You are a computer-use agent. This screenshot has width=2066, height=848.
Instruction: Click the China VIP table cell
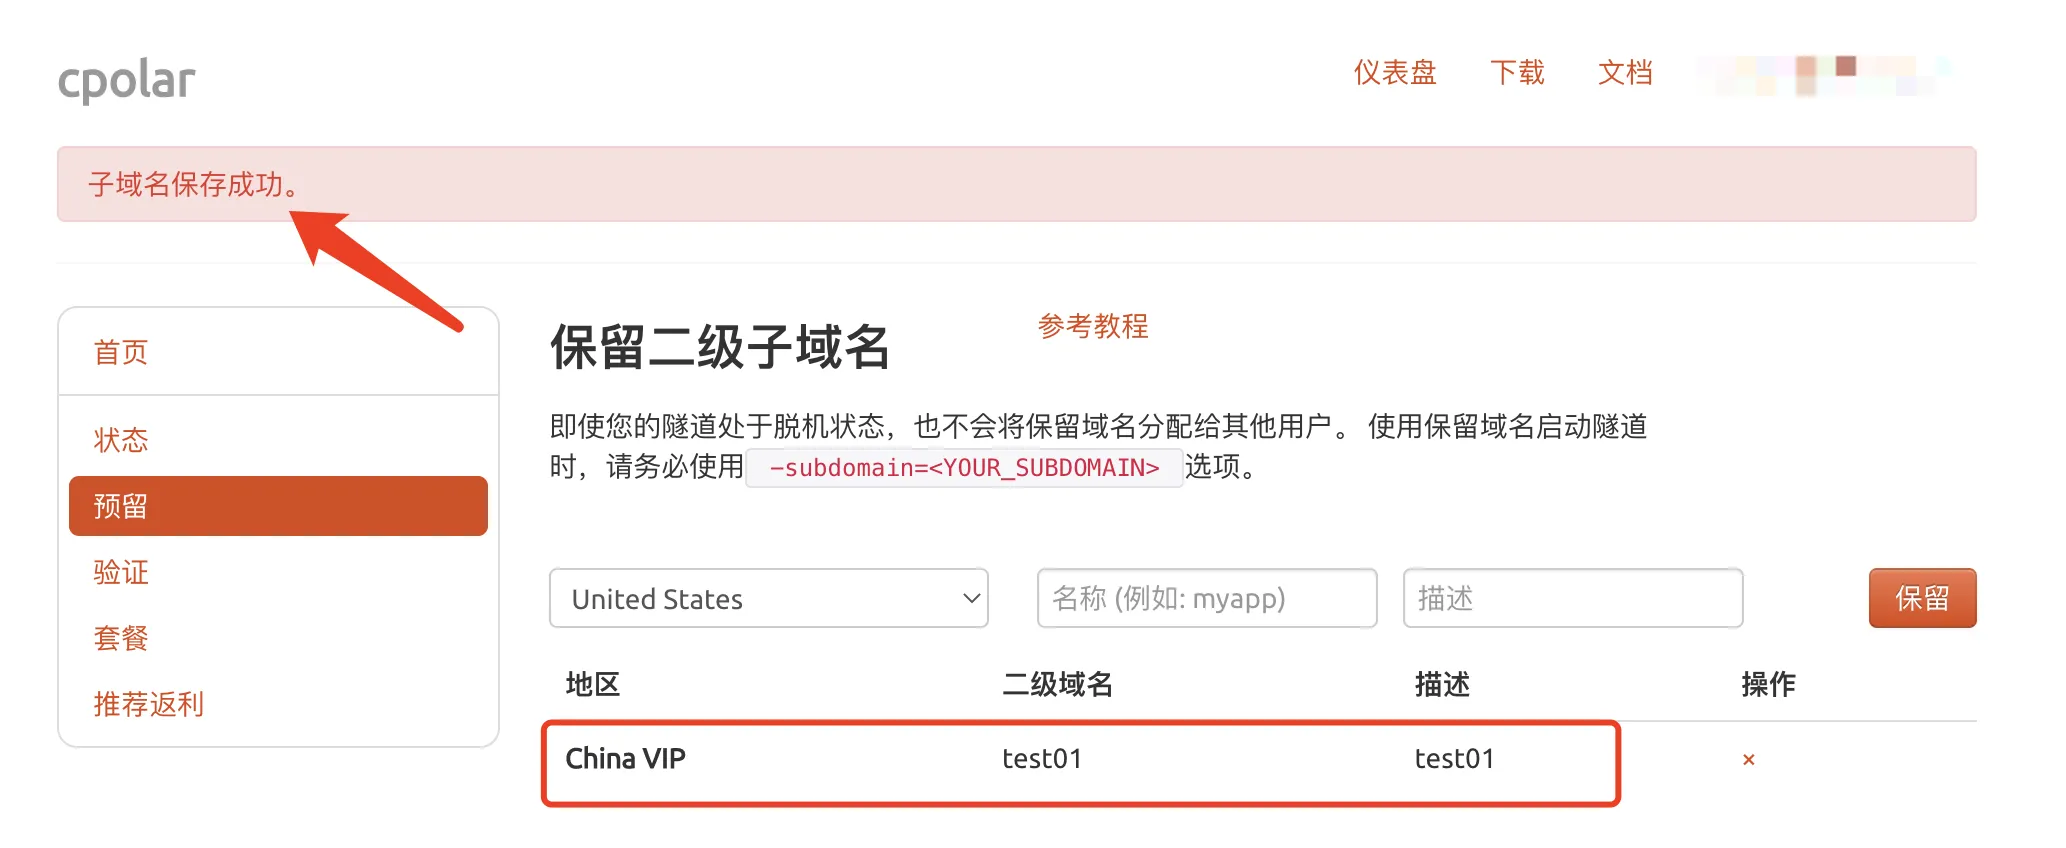tap(626, 759)
